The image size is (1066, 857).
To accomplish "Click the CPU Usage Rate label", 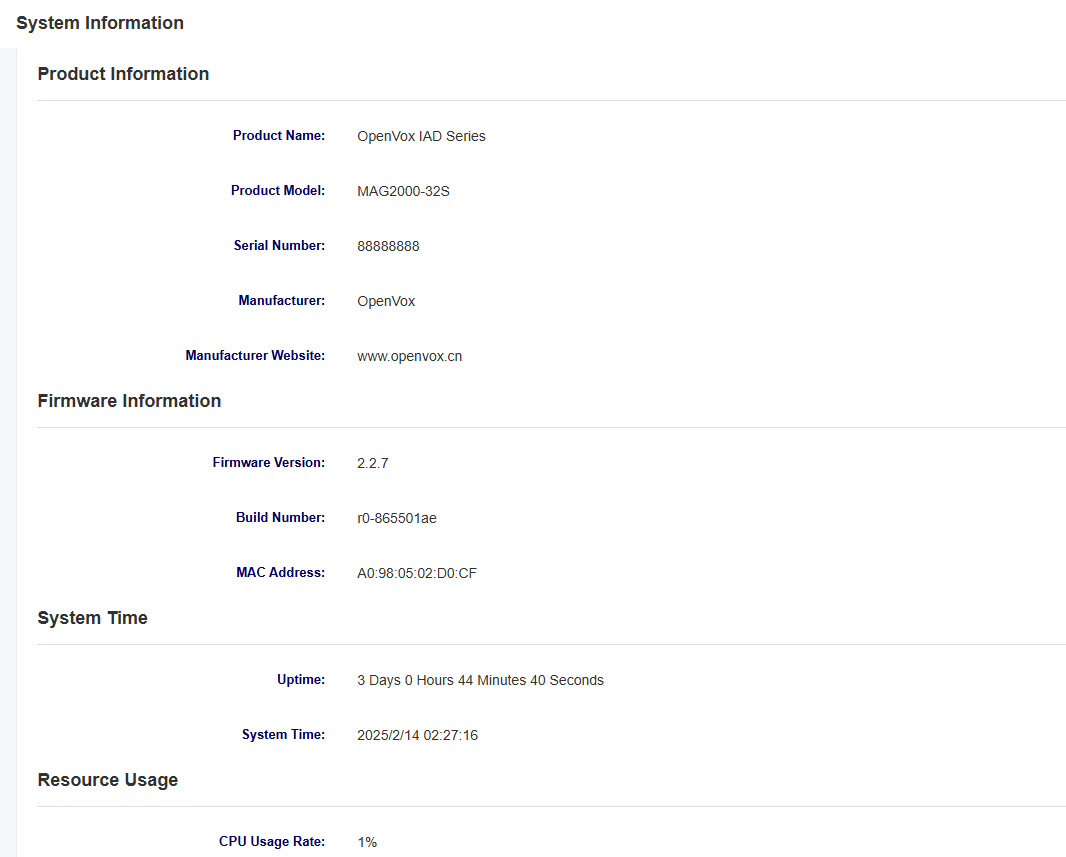I will coord(272,841).
